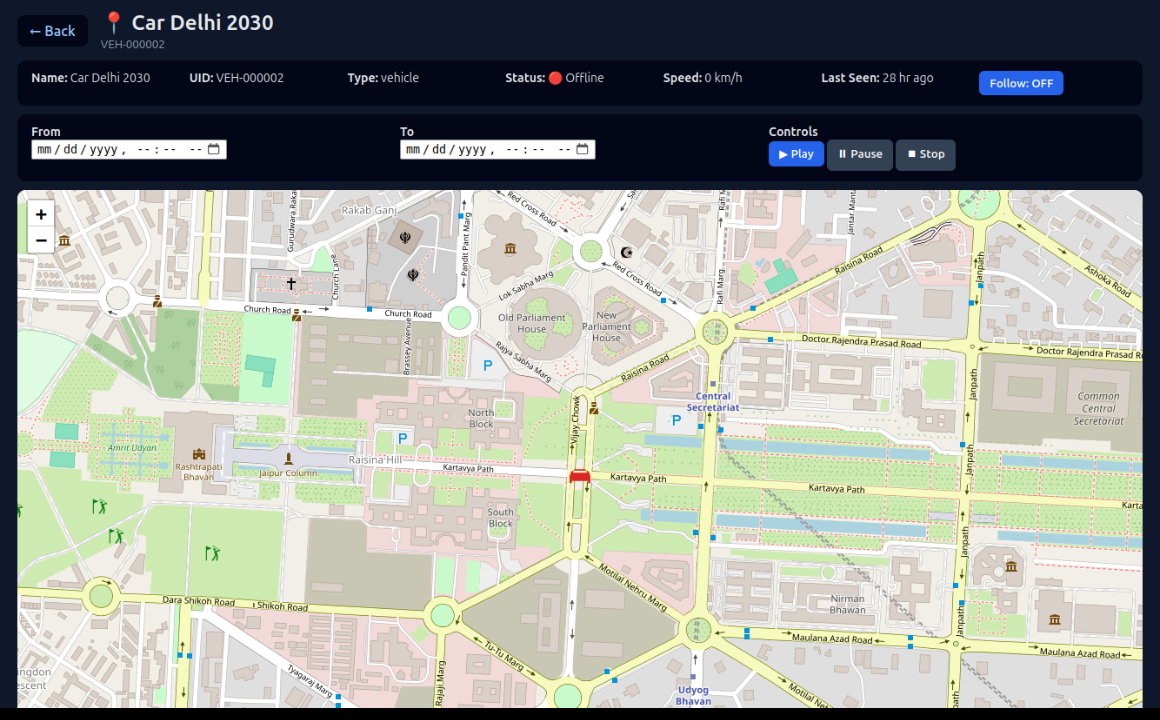Click the Udyog Bhavan label
The image size is (1160, 720).
pyautogui.click(x=693, y=696)
